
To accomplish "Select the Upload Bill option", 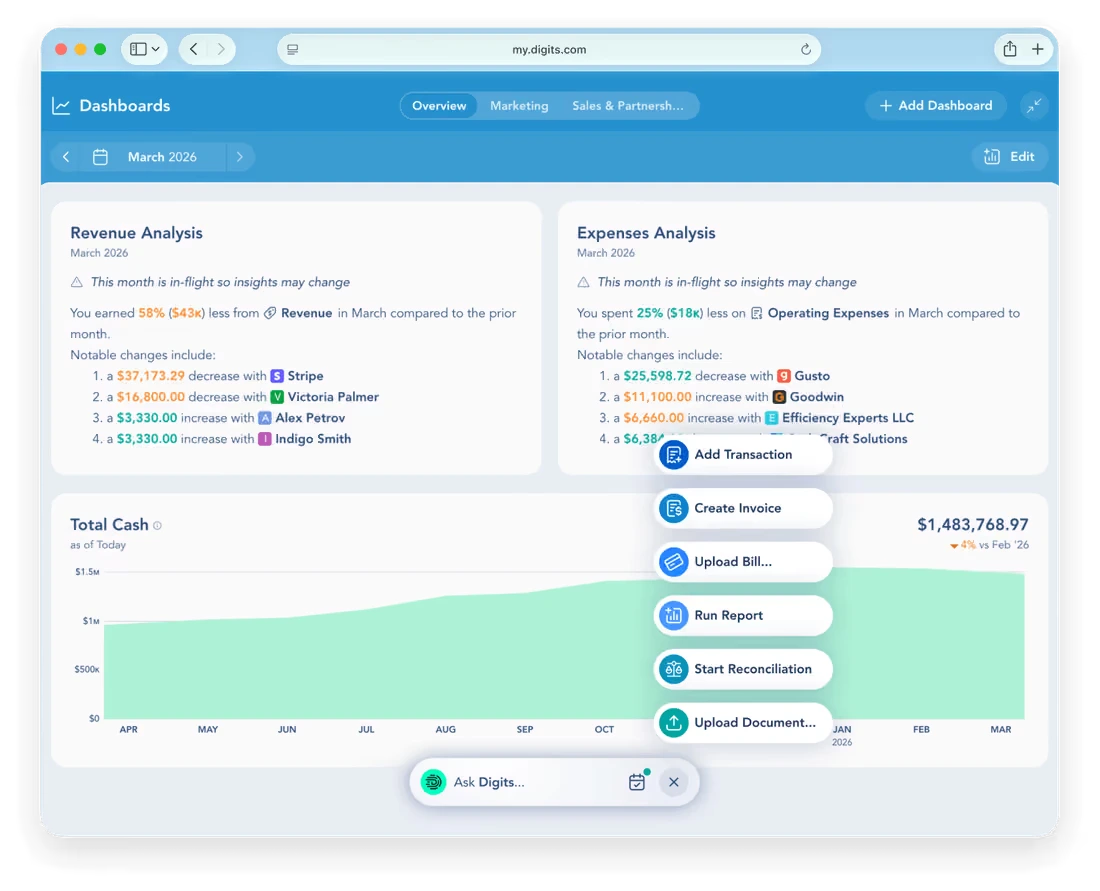I will coord(743,562).
